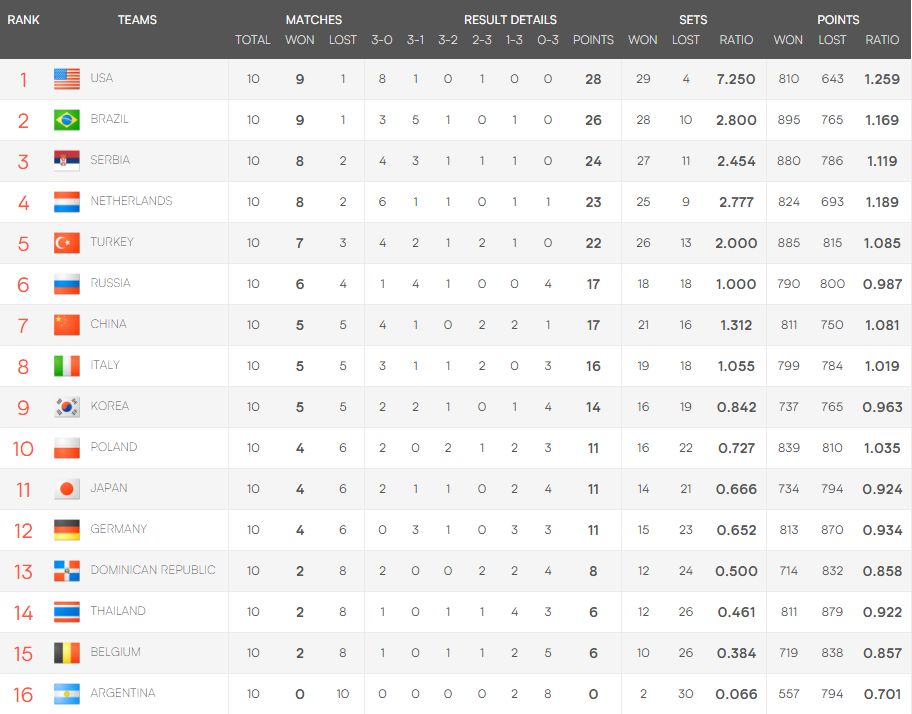Screen dimensions: 912x714
Task: Click the Serbia flag icon
Action: point(67,160)
